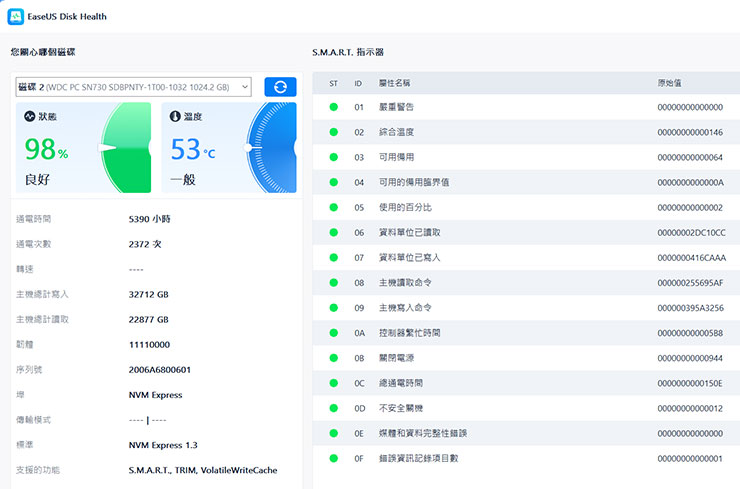The width and height of the screenshot is (740, 489).
Task: Select the 使用的百分比 attribute name
Action: point(405,207)
